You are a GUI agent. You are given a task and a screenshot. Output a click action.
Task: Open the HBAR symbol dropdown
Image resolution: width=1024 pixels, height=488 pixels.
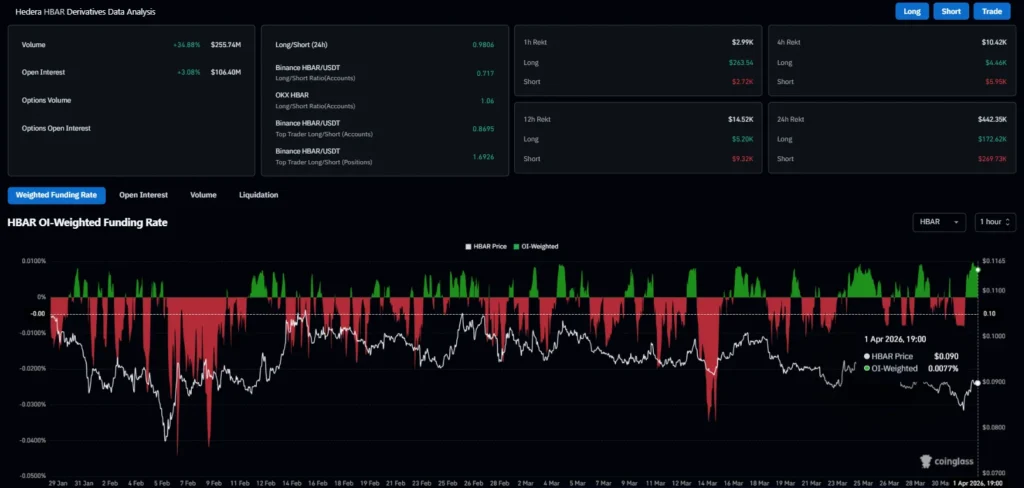(x=939, y=222)
